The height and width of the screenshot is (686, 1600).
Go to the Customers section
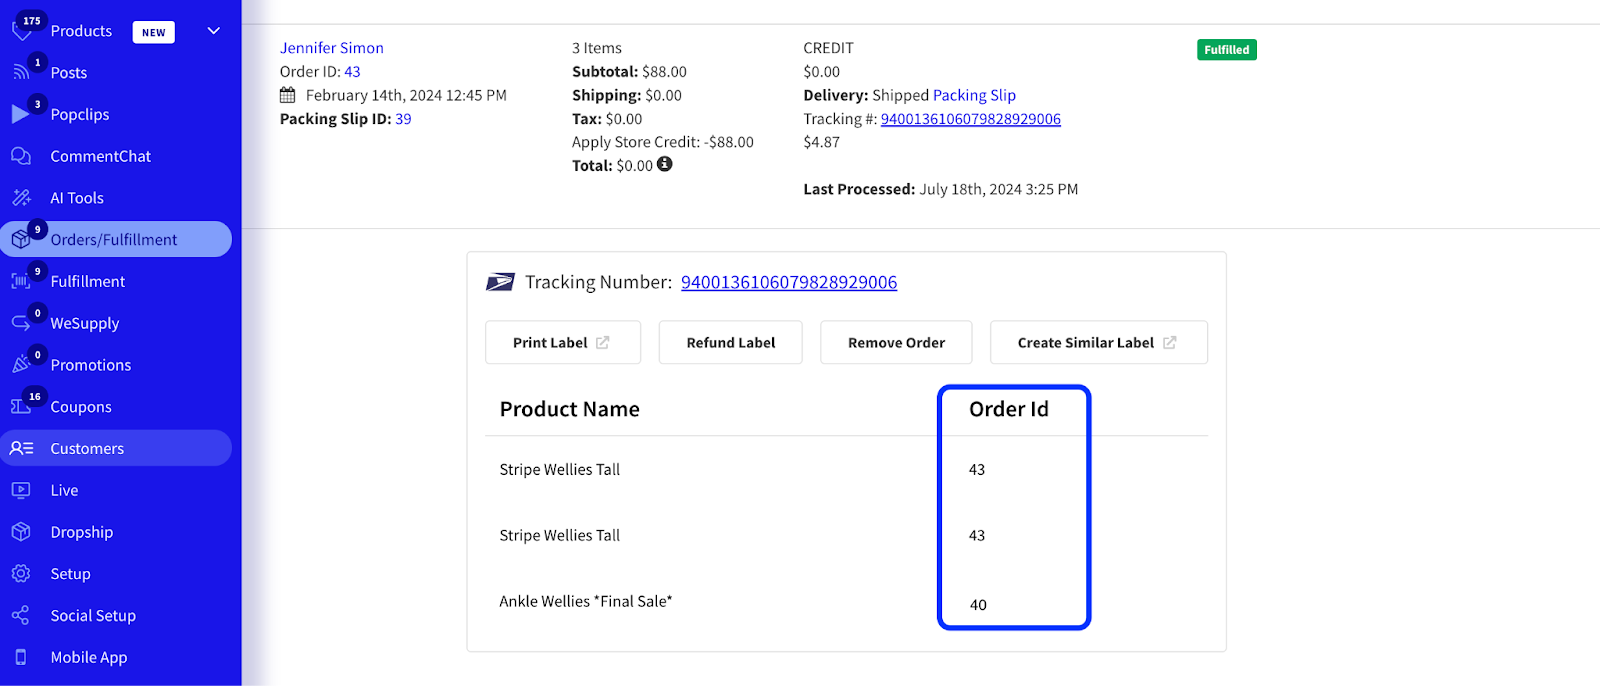click(x=88, y=449)
